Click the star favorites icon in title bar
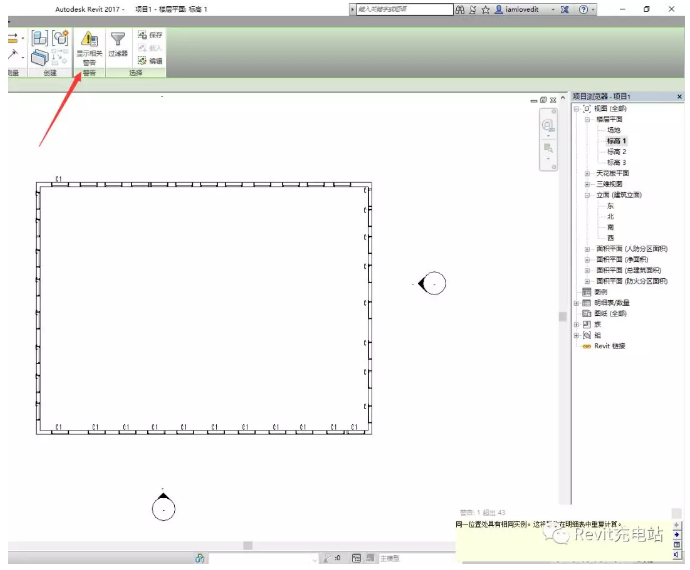This screenshot has height=570, width=690. pos(485,9)
